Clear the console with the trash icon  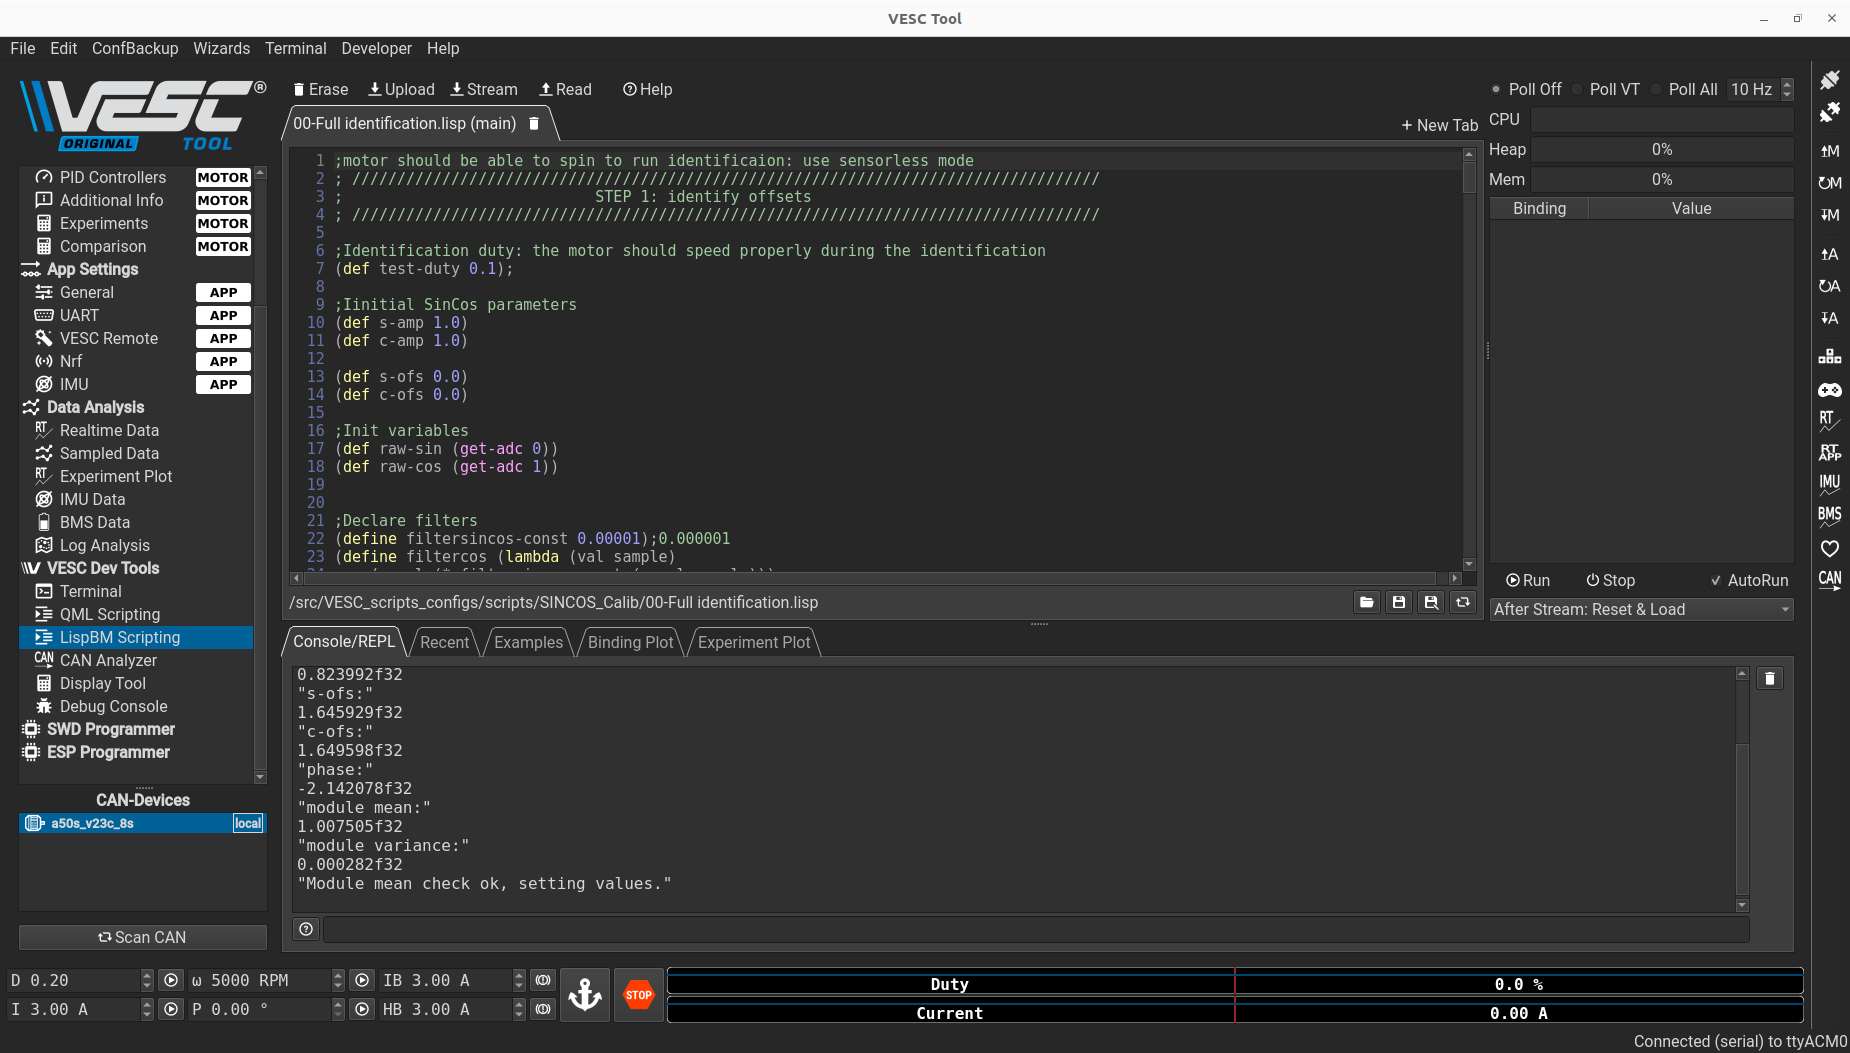coord(1769,679)
